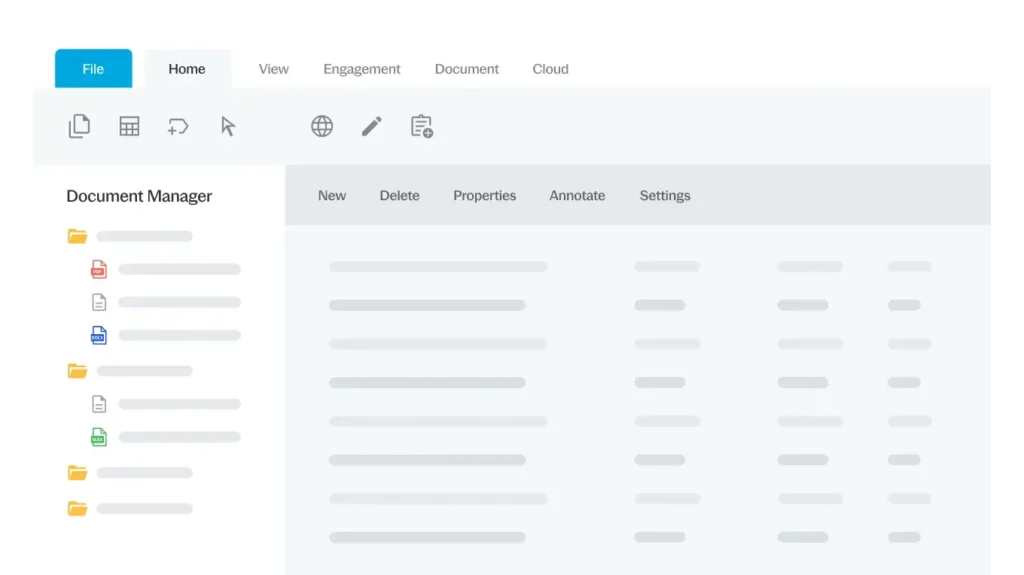
Task: Click the copy documents icon in the toolbar
Action: pos(79,126)
